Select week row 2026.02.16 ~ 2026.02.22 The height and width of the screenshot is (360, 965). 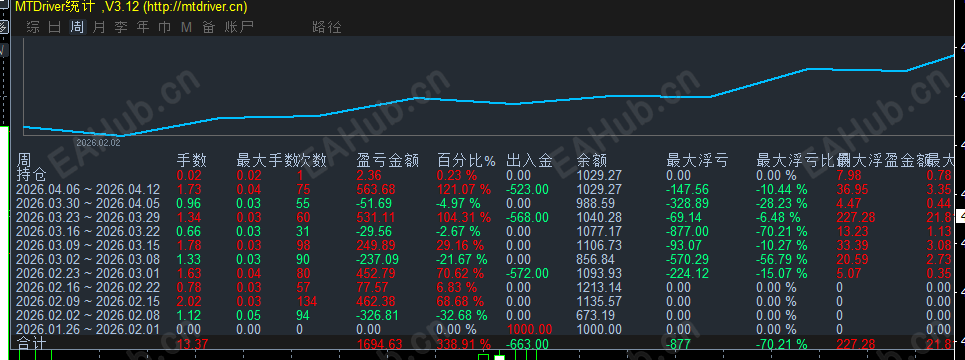click(x=88, y=287)
